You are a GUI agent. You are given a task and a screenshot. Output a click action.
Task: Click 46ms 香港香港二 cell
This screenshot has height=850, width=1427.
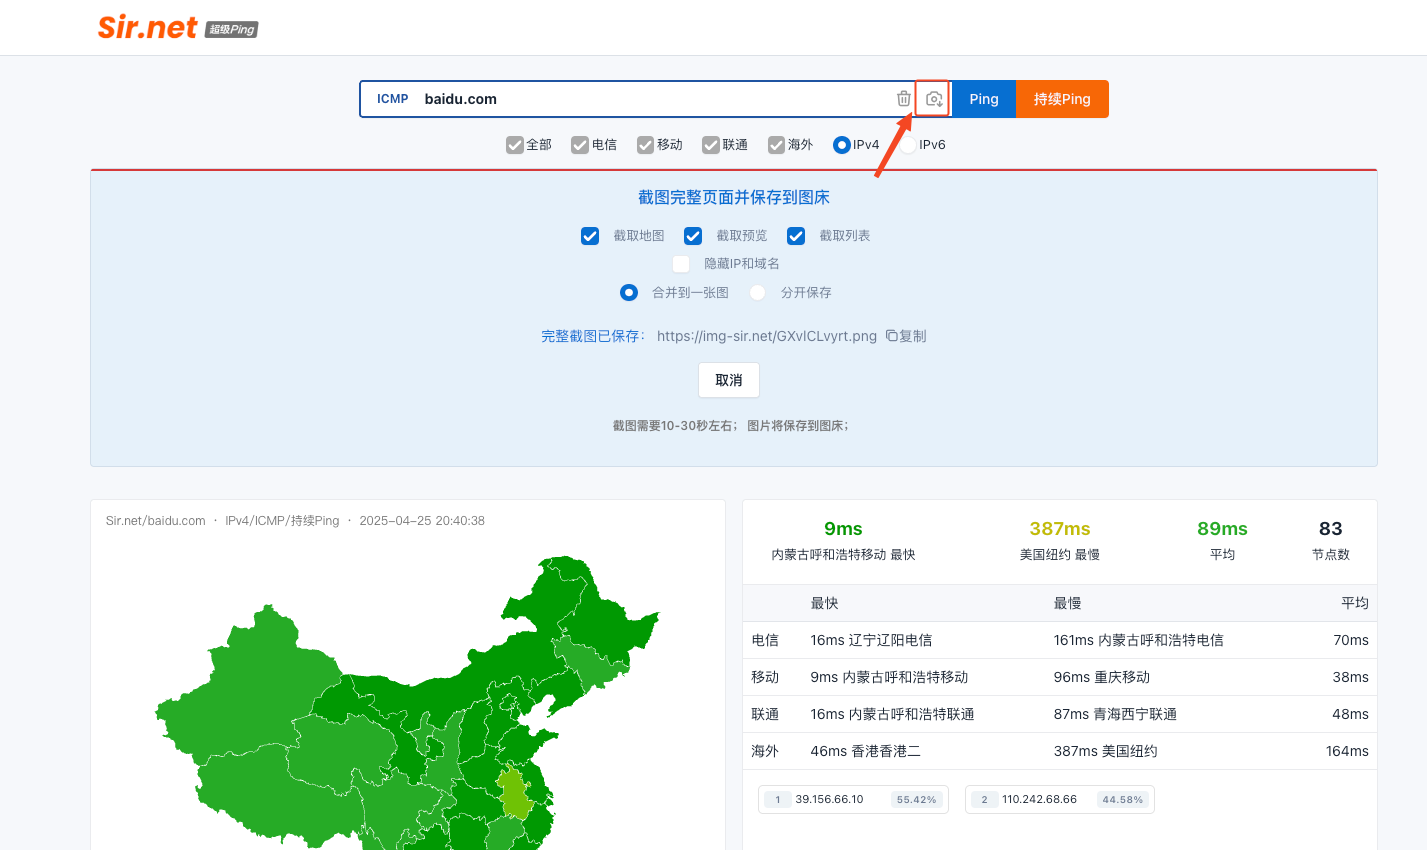pyautogui.click(x=865, y=751)
